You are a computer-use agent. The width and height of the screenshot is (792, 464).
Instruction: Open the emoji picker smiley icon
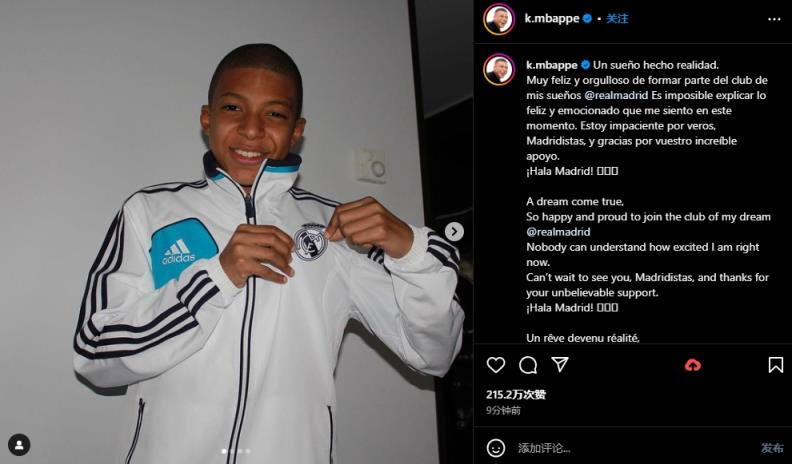tap(496, 448)
